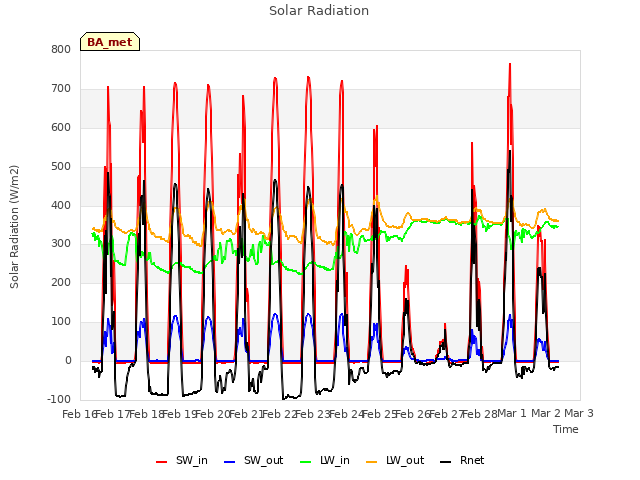Screen dimensions: 640x480
Task: Click the highest red SW_in peak on Mar 1
Action: pos(510,64)
